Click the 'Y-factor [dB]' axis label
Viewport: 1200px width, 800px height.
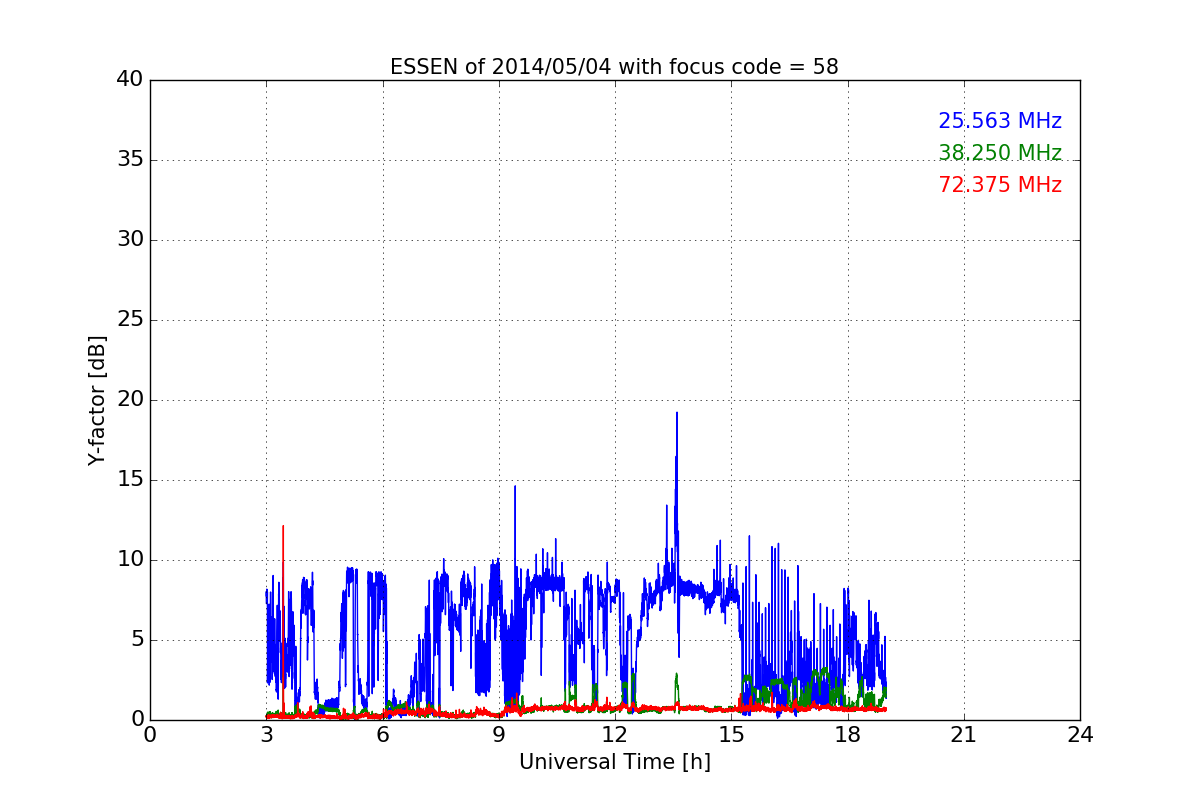pos(97,400)
